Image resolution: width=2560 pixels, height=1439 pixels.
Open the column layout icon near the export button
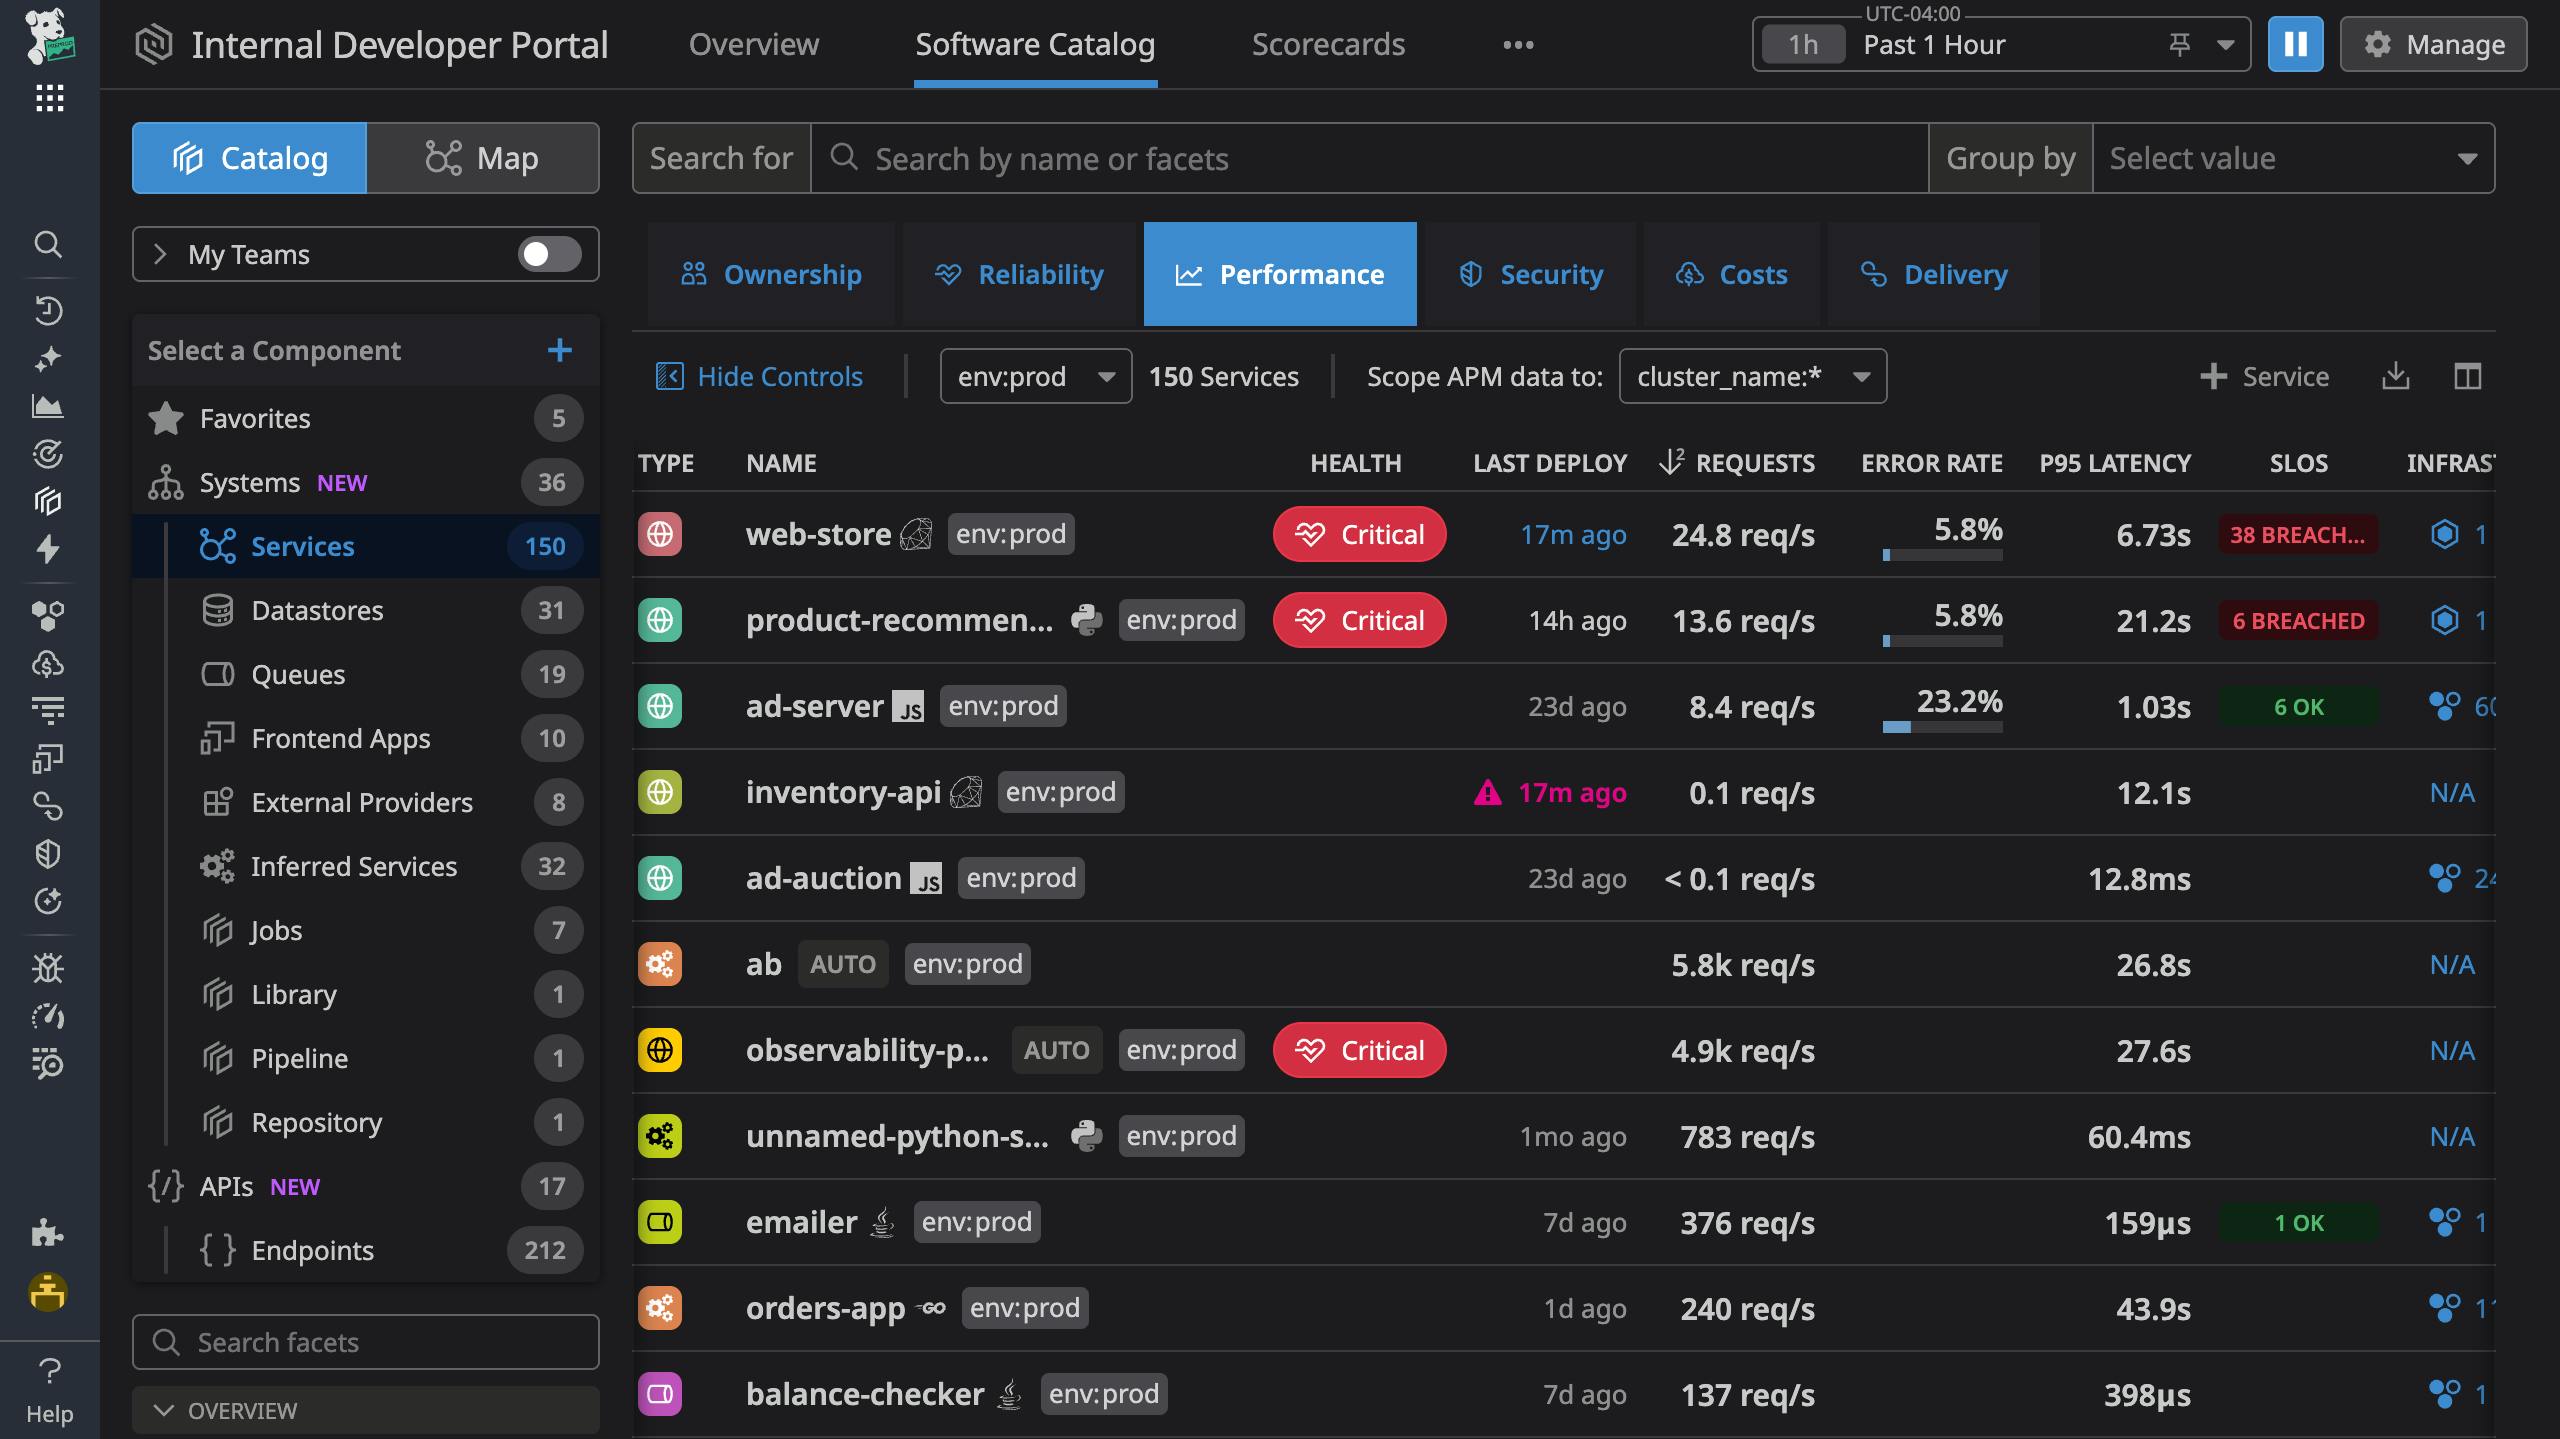pos(2469,377)
